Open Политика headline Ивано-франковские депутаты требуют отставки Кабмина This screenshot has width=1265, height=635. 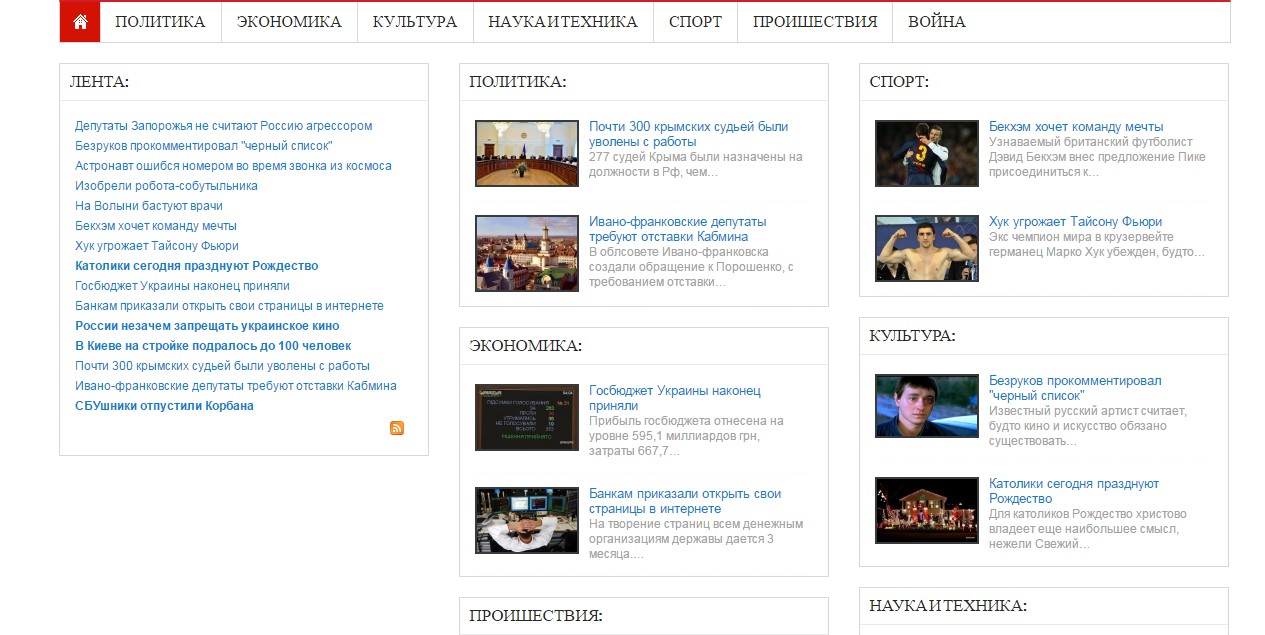coord(678,229)
